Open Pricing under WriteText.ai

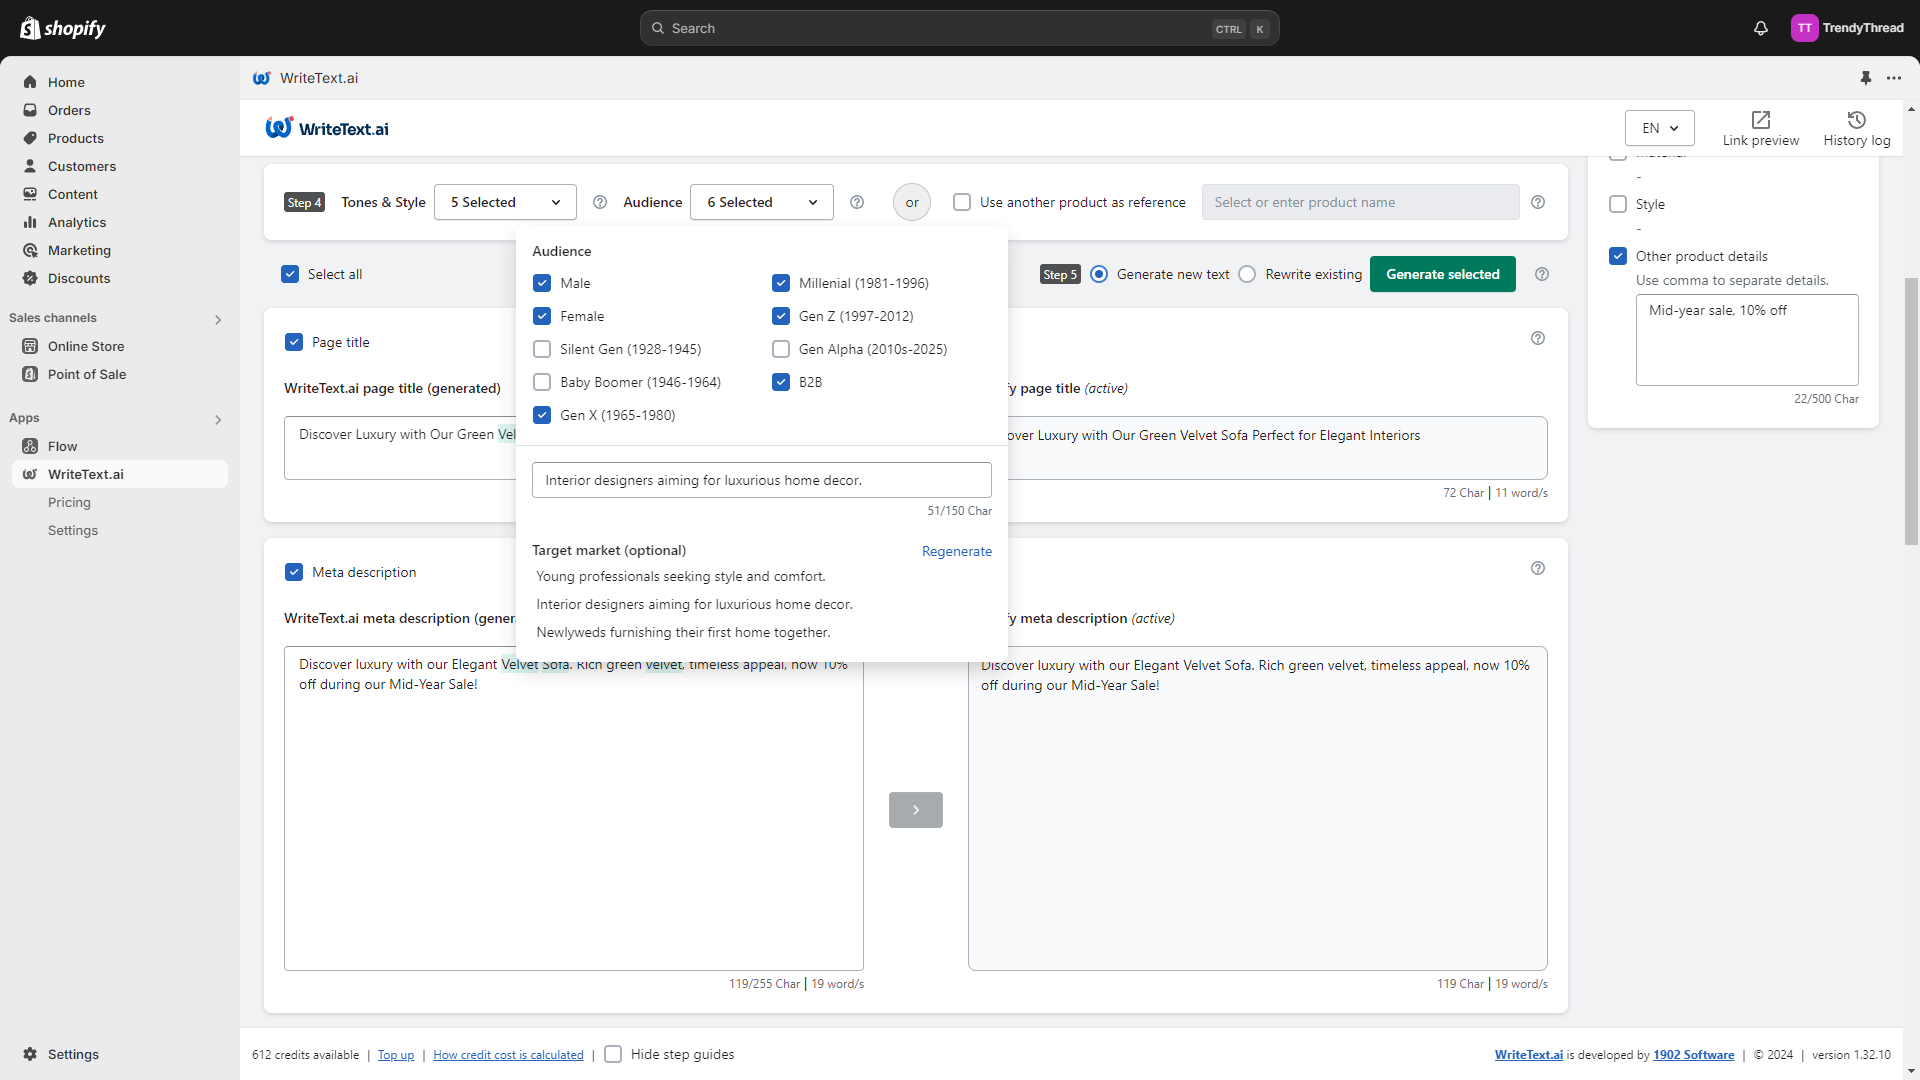[69, 502]
